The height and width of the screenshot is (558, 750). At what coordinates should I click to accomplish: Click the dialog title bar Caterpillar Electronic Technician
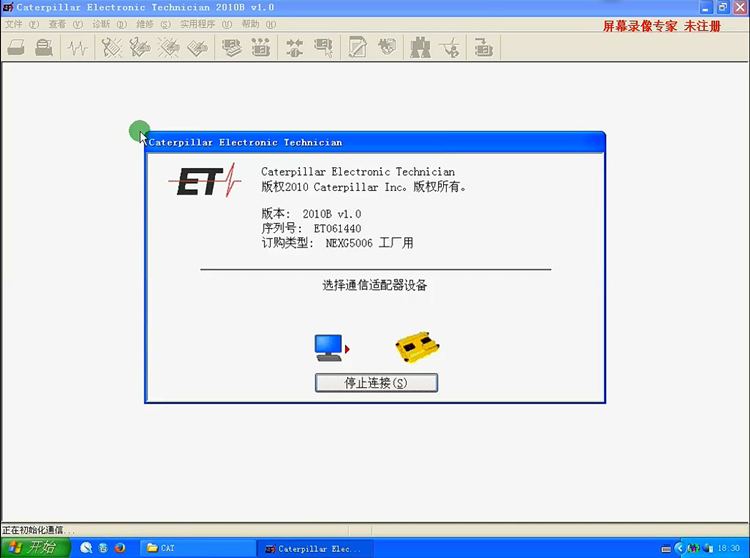375,142
